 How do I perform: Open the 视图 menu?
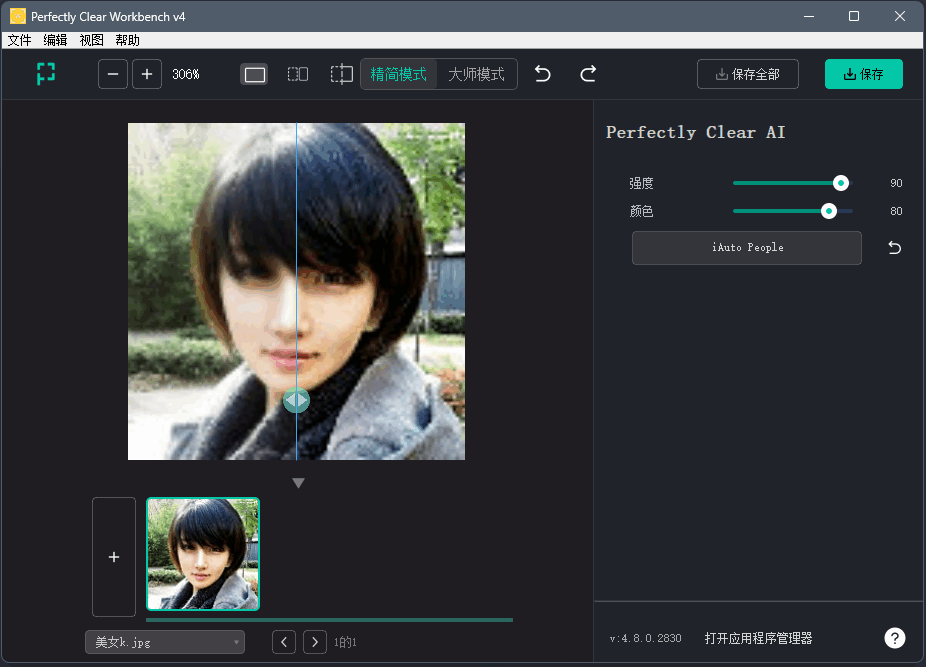[91, 40]
